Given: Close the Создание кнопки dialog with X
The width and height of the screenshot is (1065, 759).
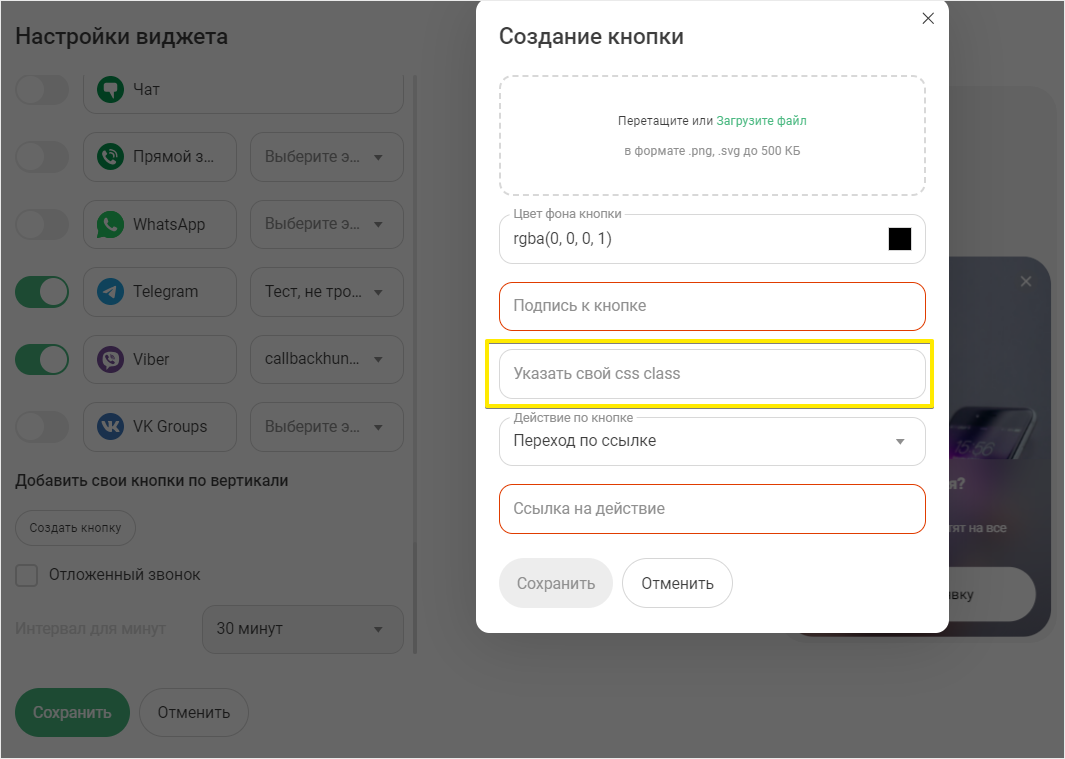Looking at the screenshot, I should 928,18.
